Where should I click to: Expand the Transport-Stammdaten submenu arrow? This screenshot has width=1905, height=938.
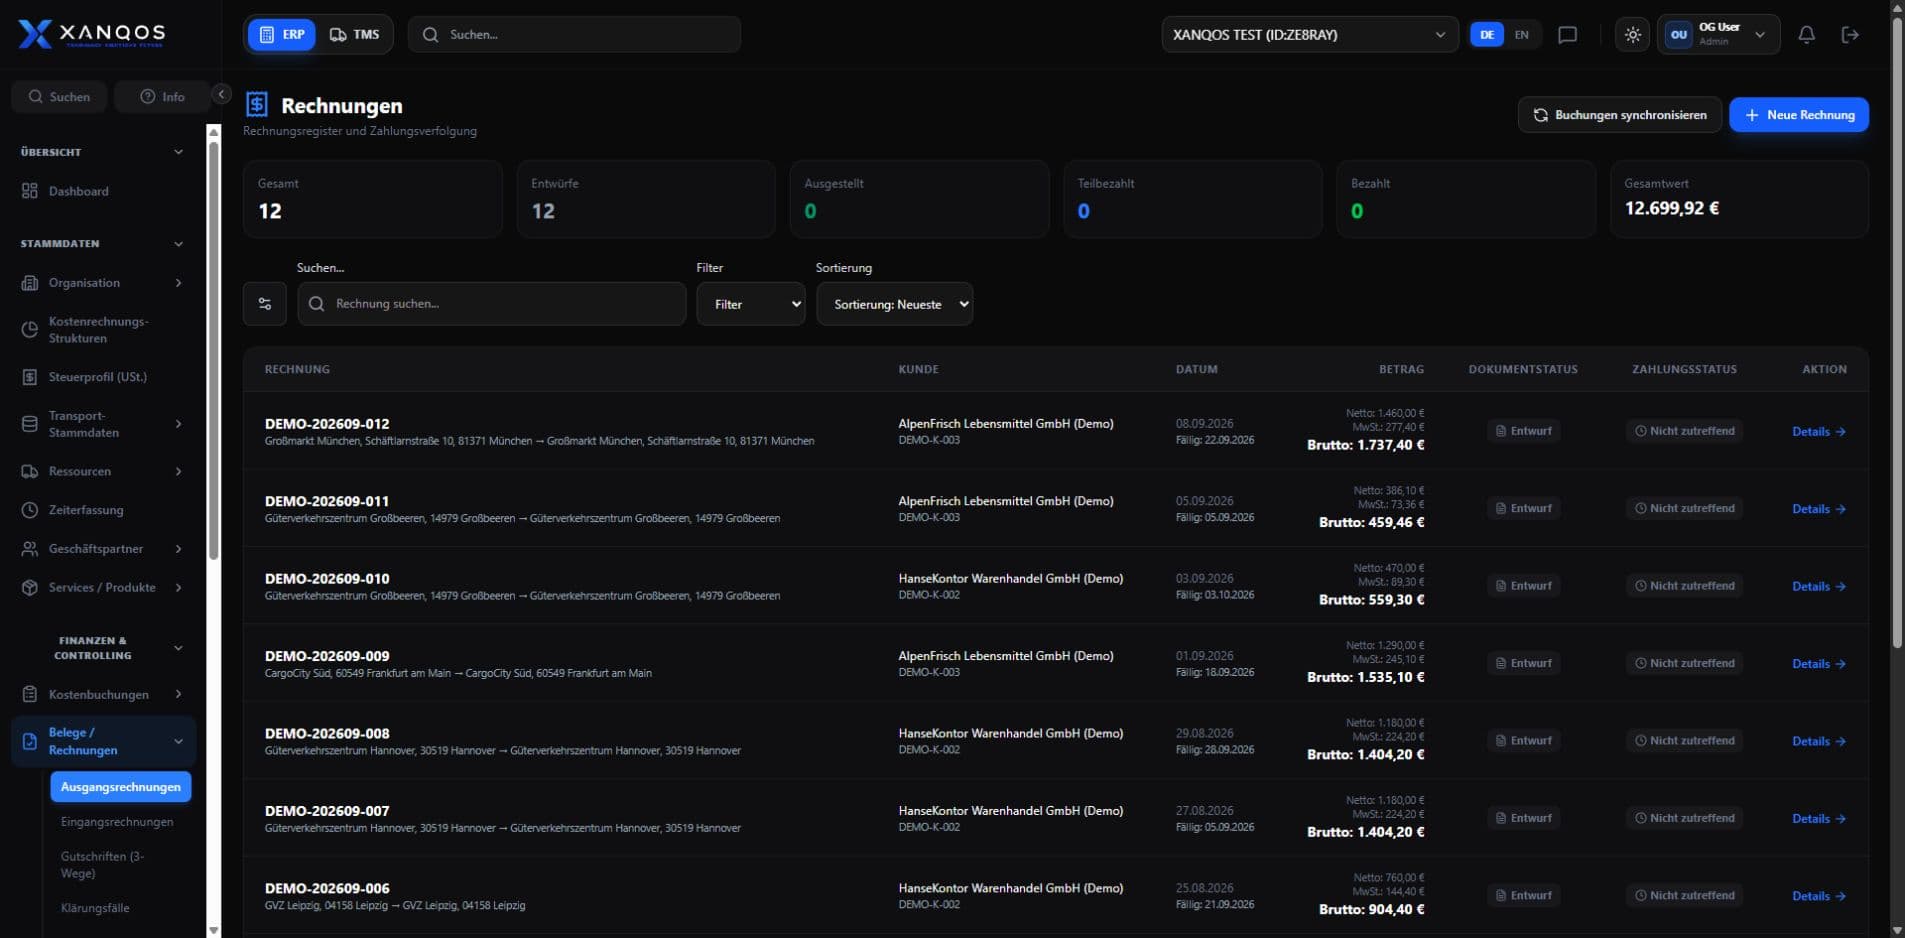pyautogui.click(x=178, y=424)
